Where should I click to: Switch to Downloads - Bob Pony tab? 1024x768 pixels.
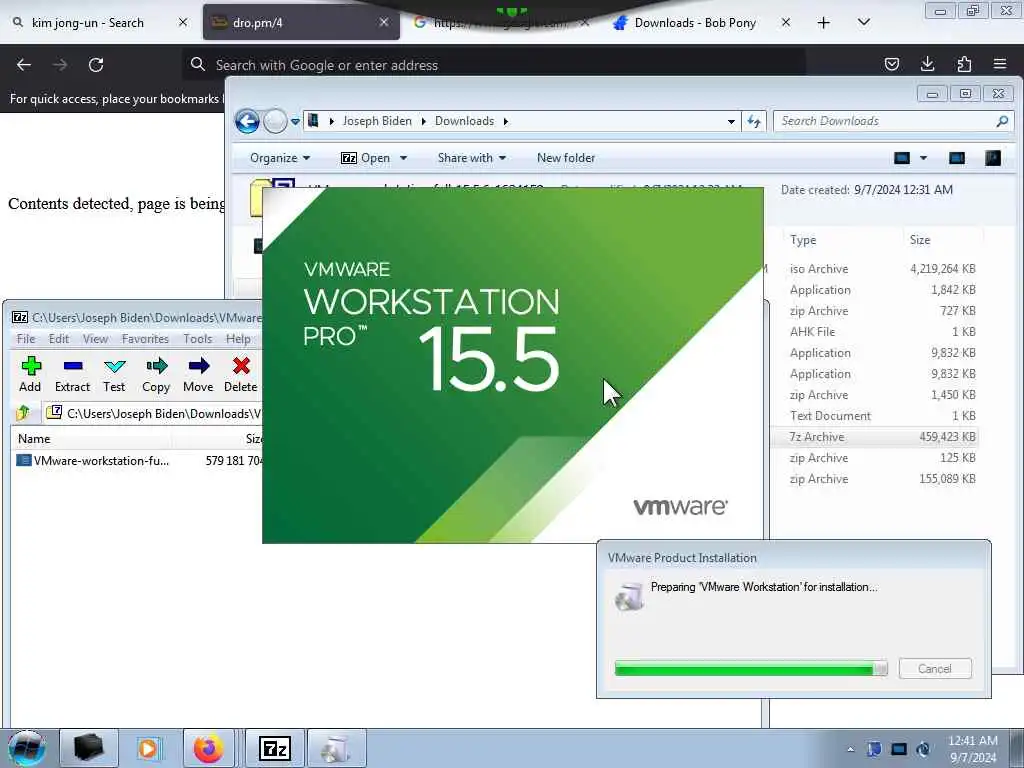point(695,23)
